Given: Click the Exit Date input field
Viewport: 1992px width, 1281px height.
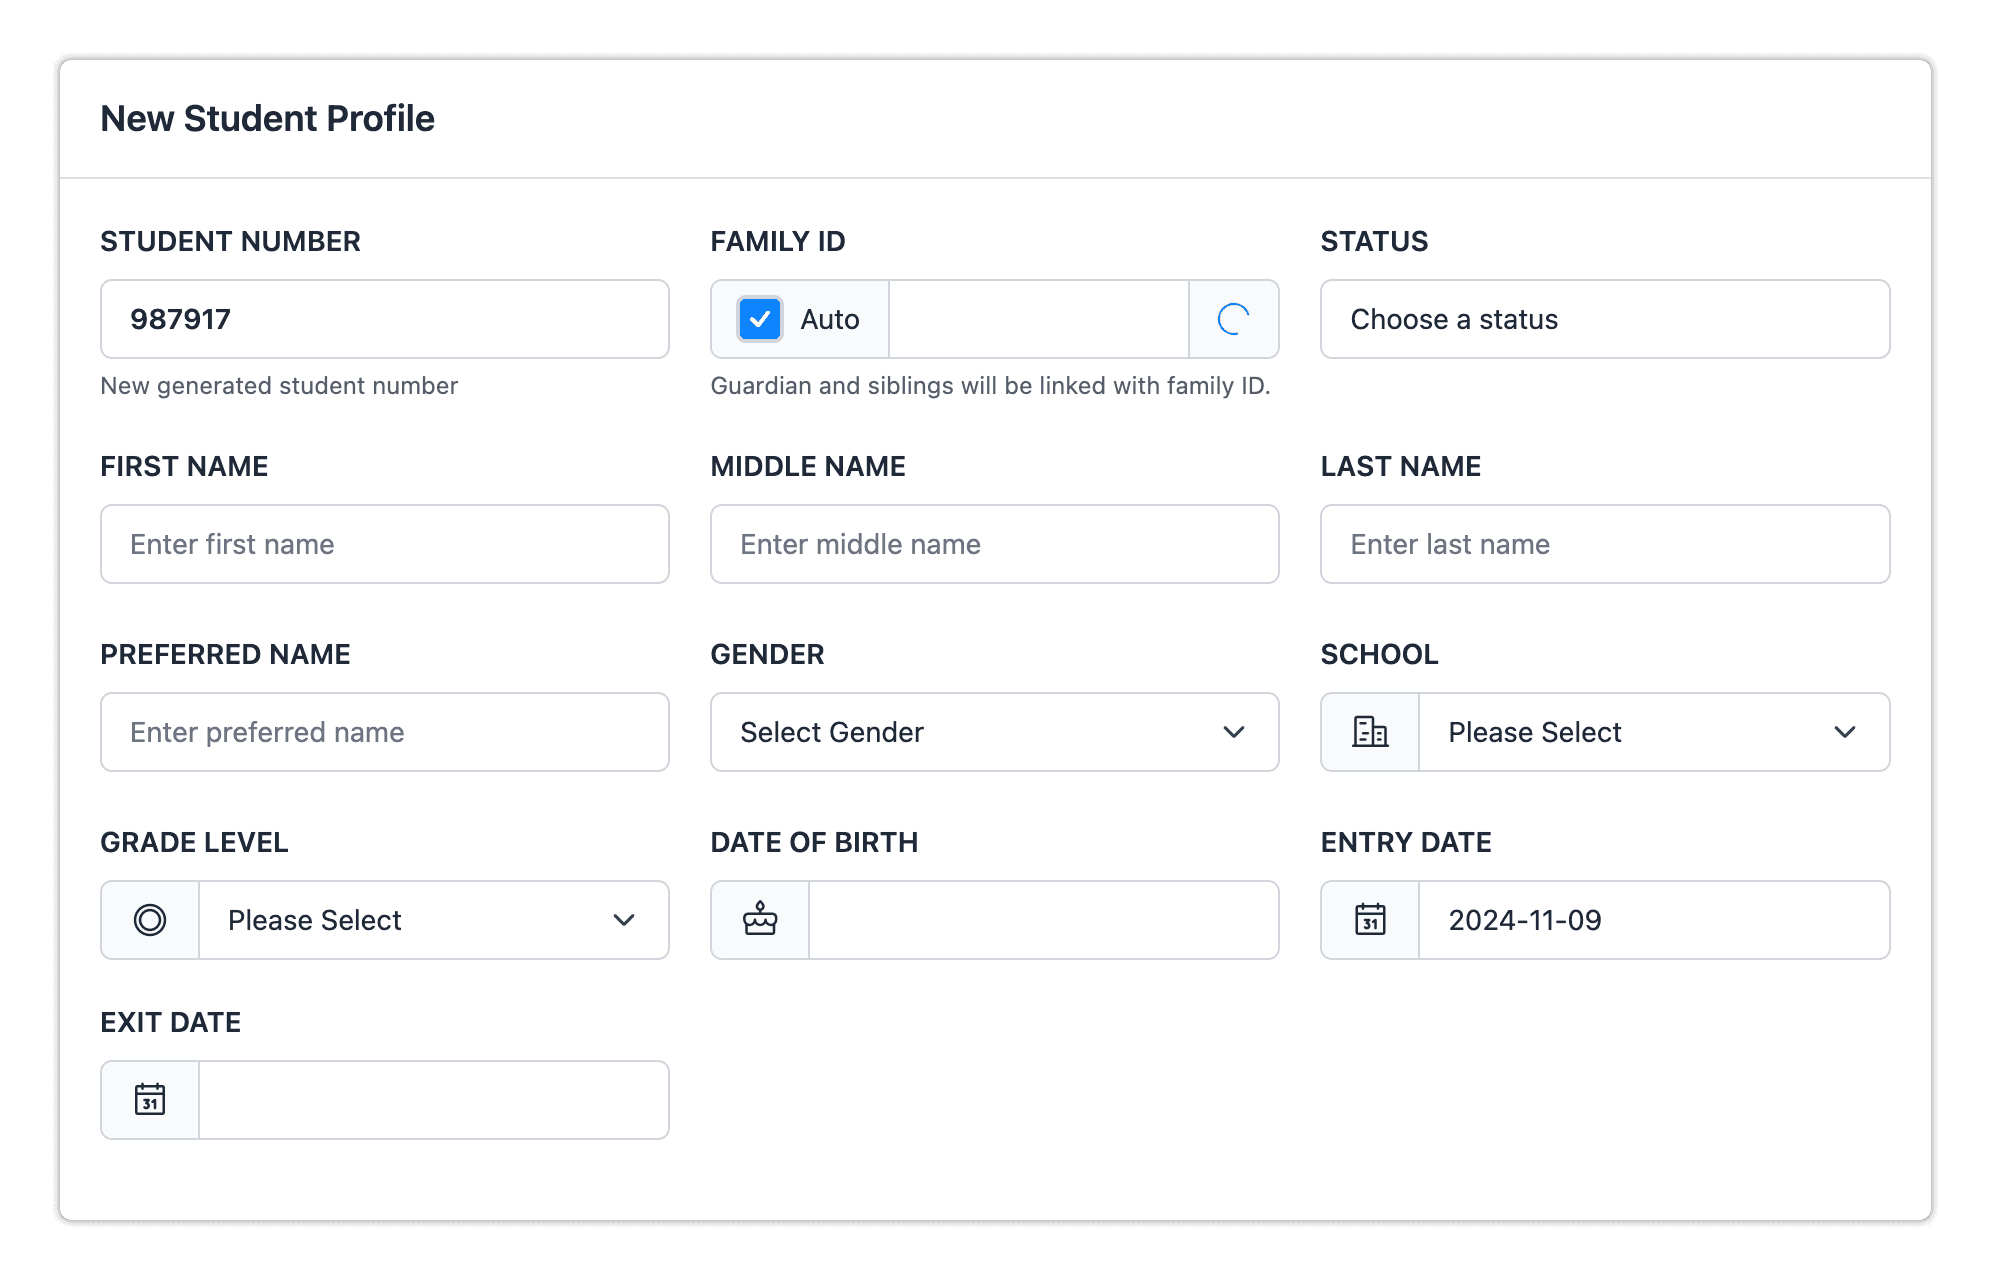Looking at the screenshot, I should pyautogui.click(x=434, y=1100).
